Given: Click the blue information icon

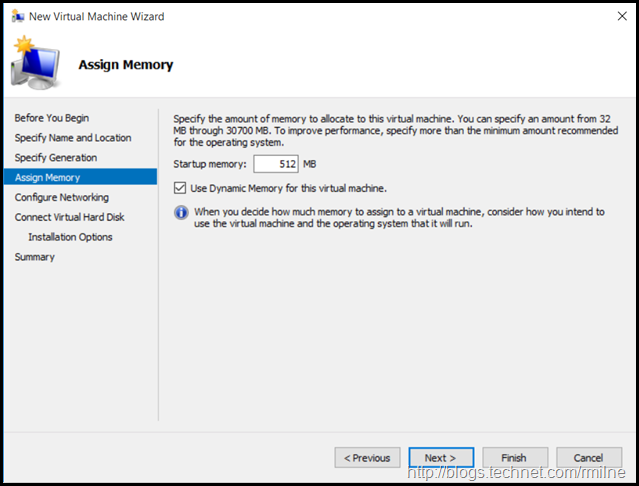Looking at the screenshot, I should pyautogui.click(x=181, y=212).
